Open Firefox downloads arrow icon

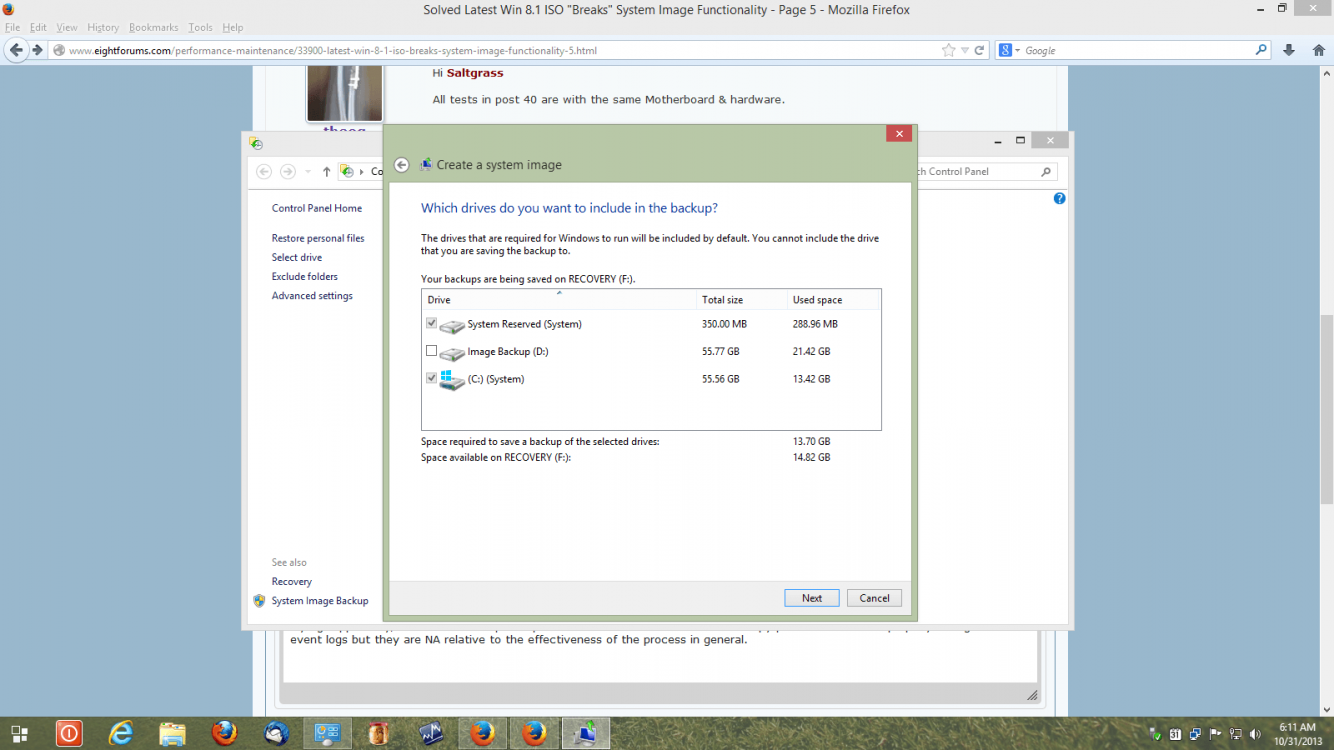click(x=1289, y=50)
